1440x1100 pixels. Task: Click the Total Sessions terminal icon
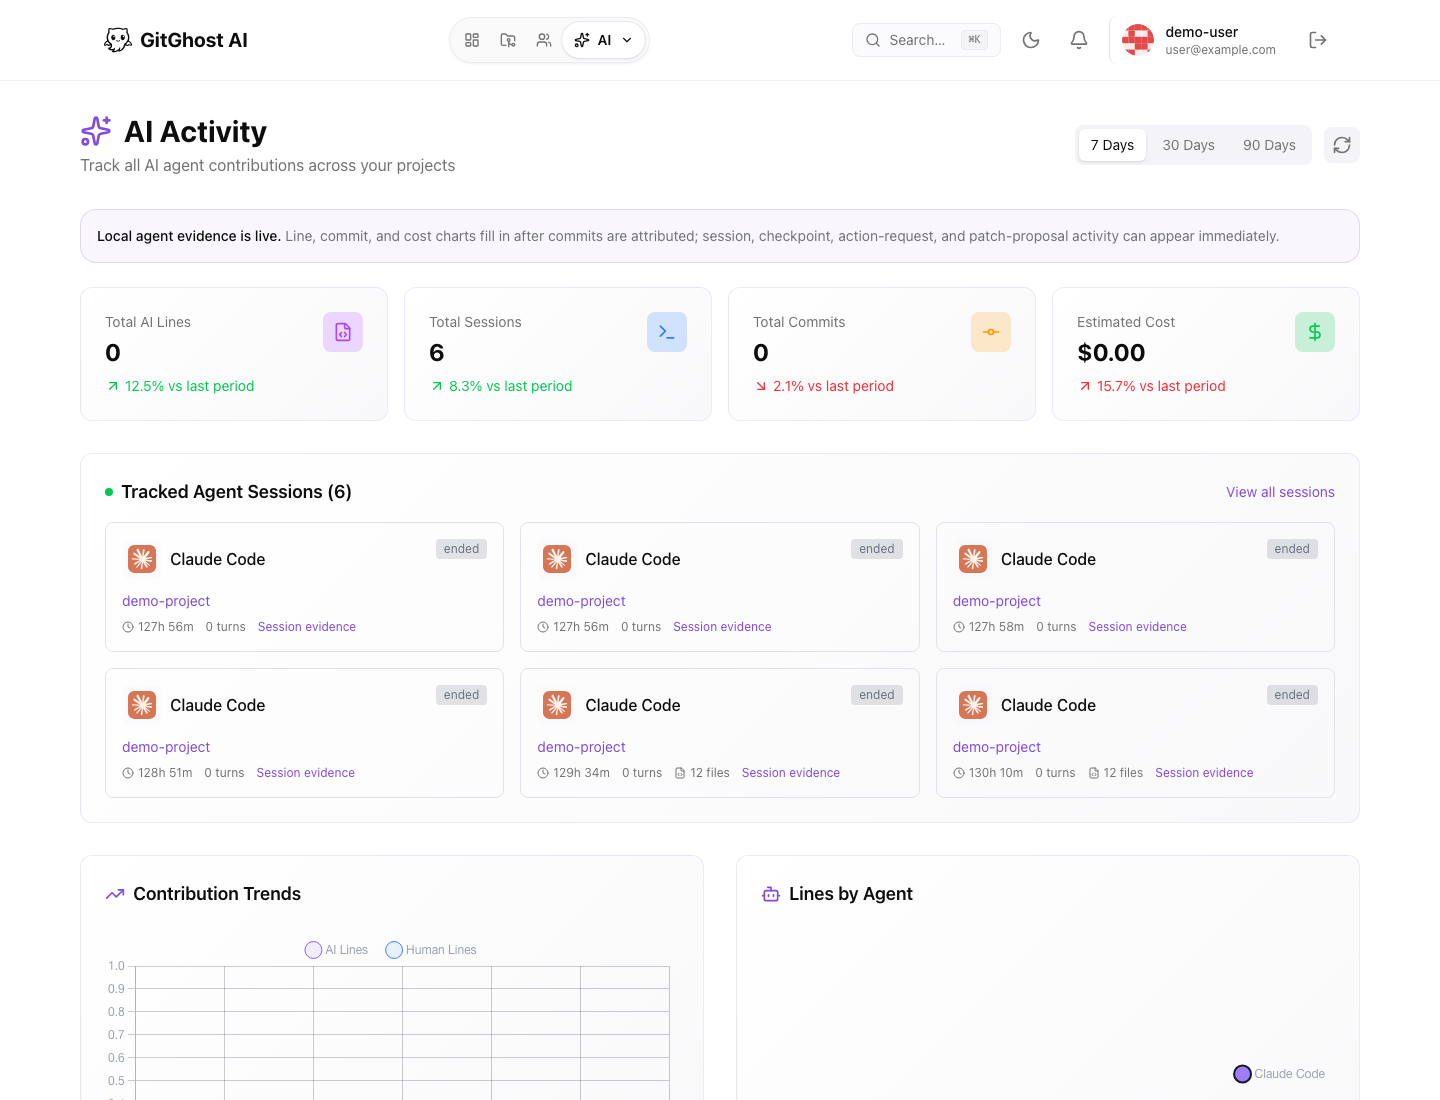point(667,332)
